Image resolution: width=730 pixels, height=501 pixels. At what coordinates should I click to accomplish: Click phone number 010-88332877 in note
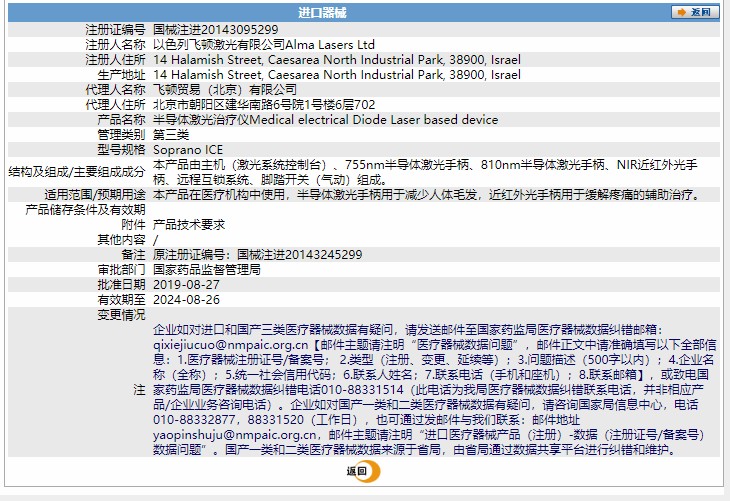pyautogui.click(x=194, y=420)
